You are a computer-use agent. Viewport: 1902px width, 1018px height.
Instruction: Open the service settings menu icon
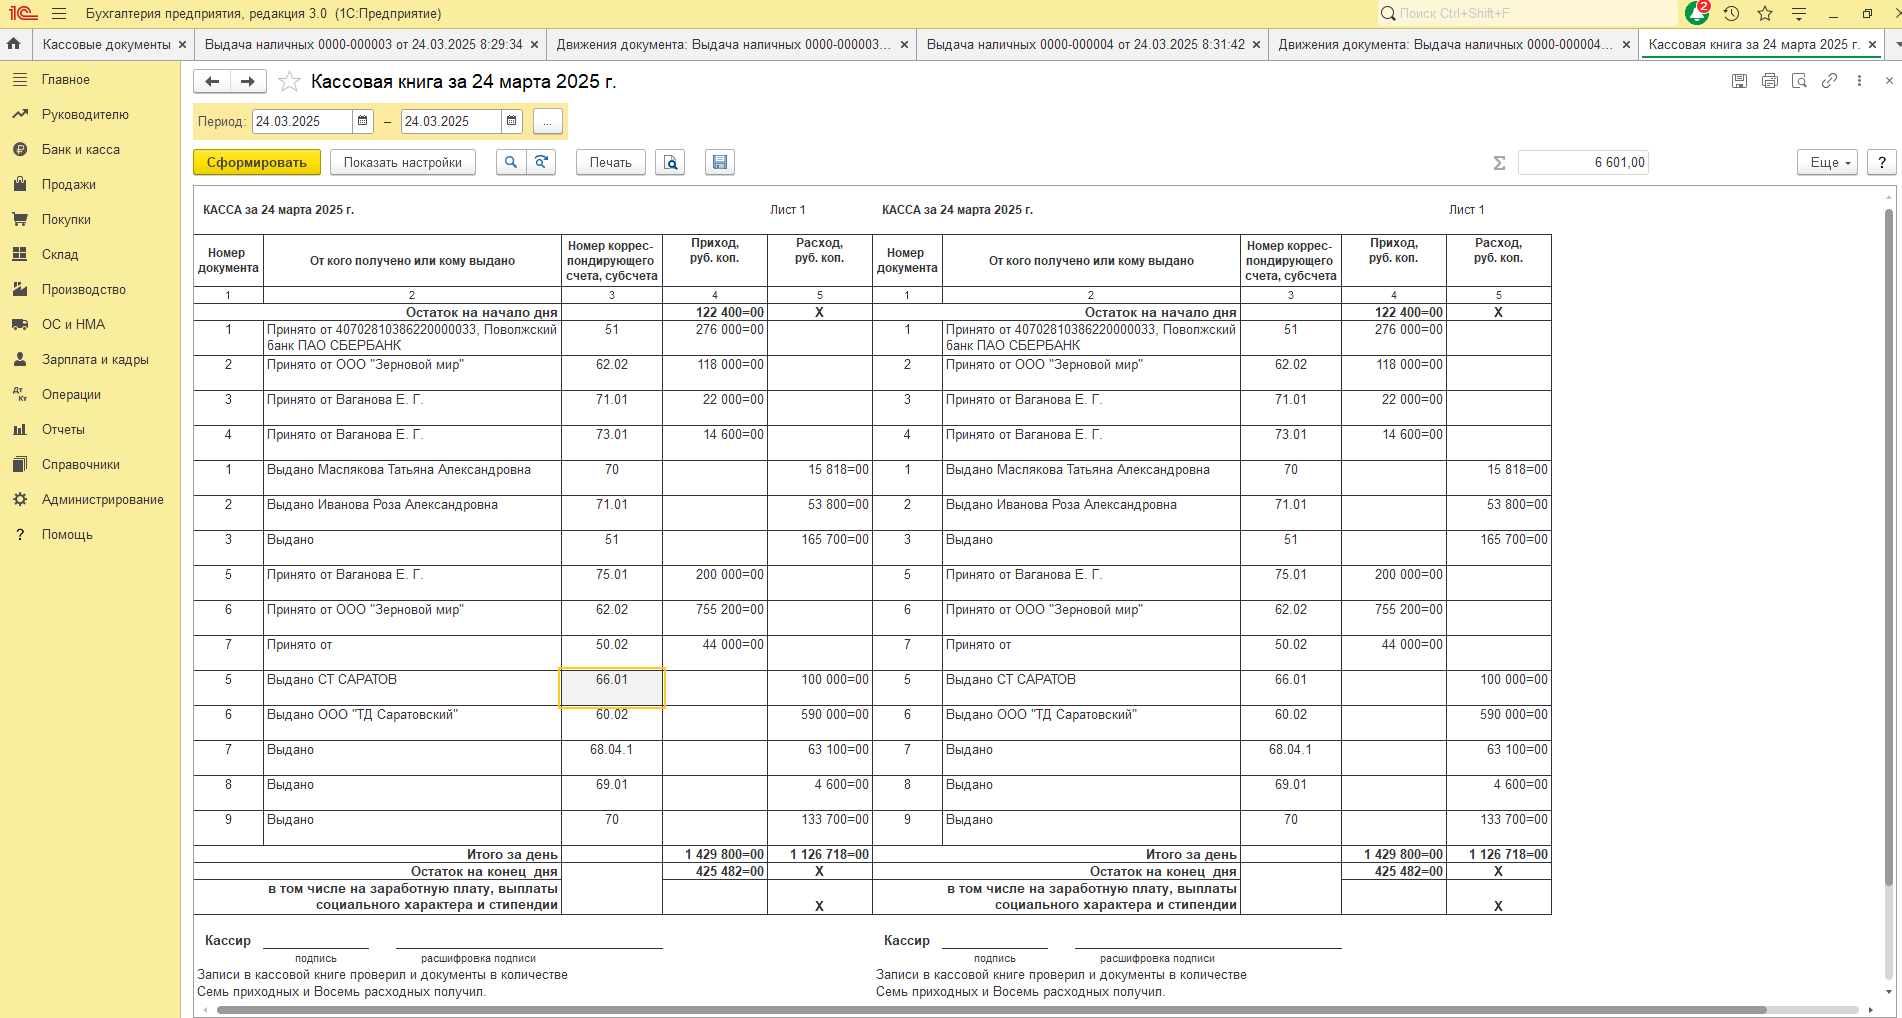point(1799,14)
